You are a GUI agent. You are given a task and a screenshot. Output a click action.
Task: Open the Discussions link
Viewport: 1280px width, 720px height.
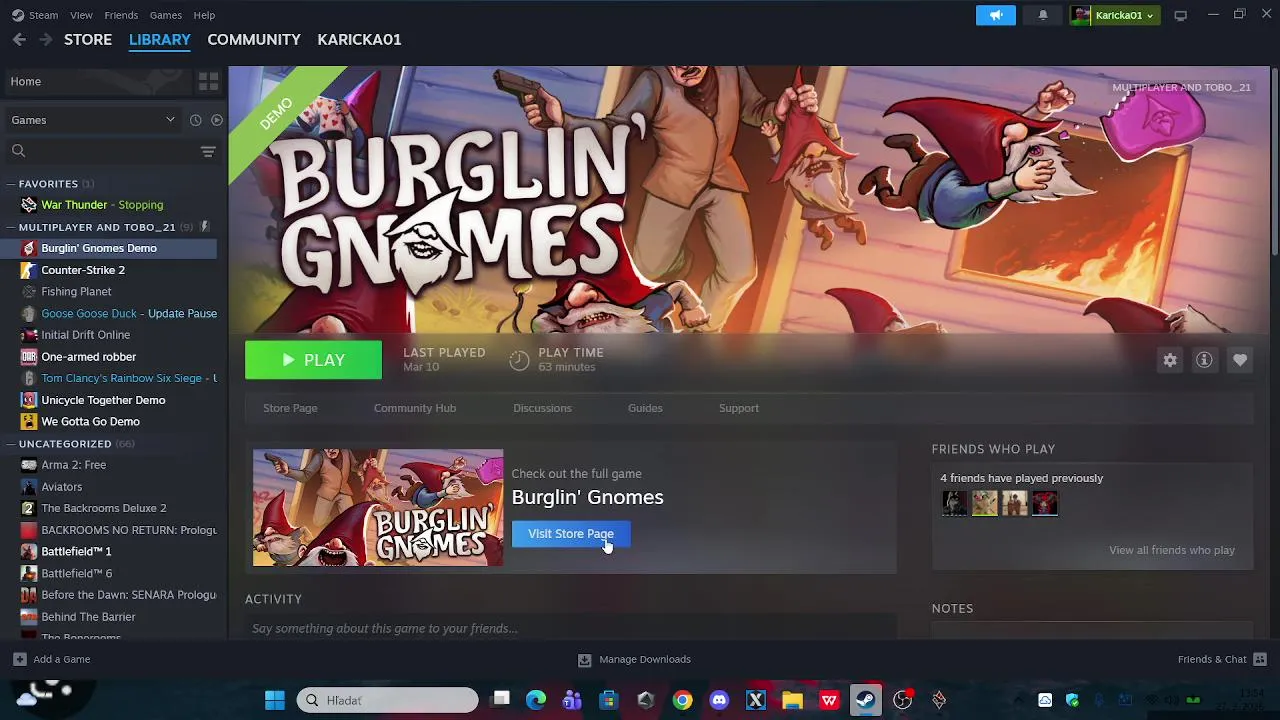[542, 408]
